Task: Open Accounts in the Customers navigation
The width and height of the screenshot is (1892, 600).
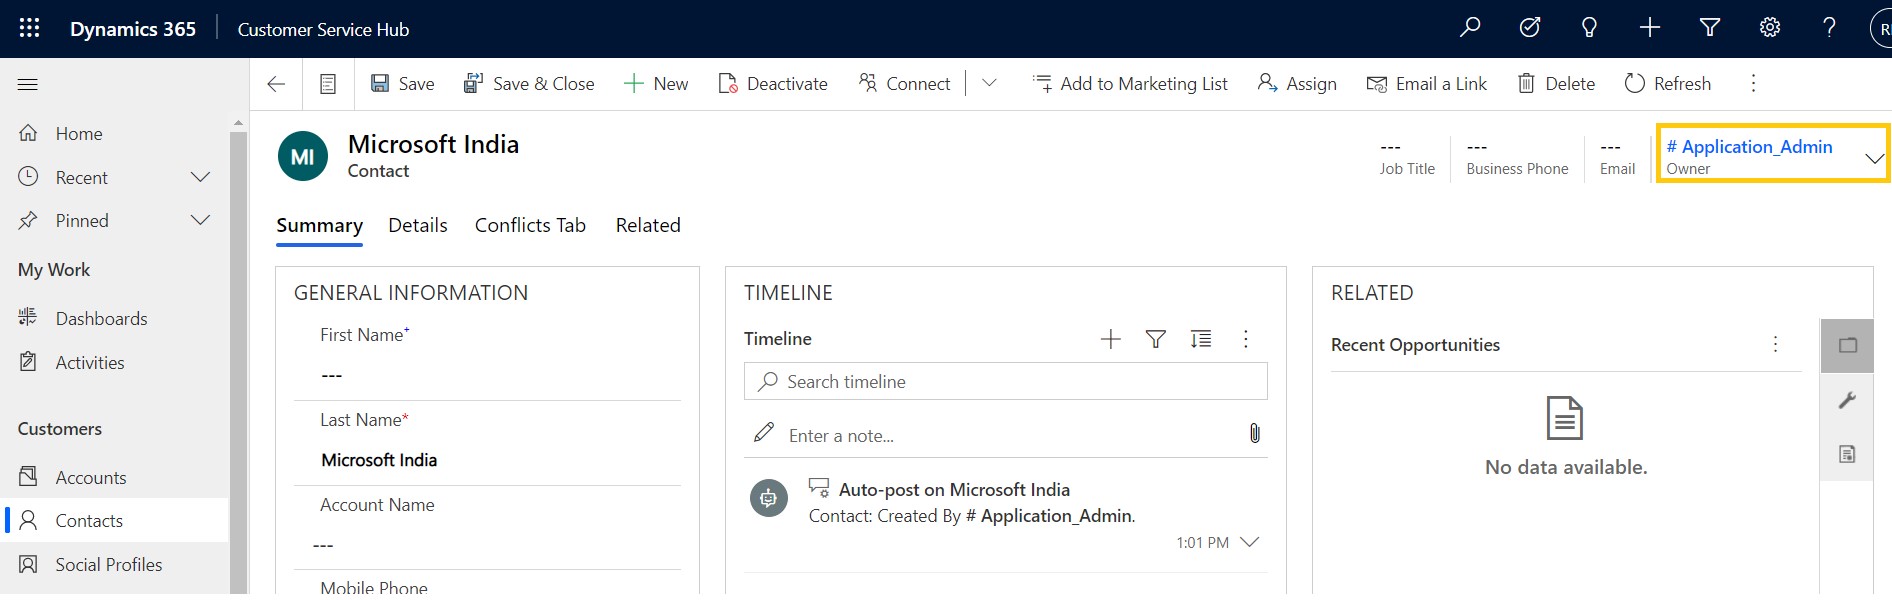Action: click(x=90, y=478)
